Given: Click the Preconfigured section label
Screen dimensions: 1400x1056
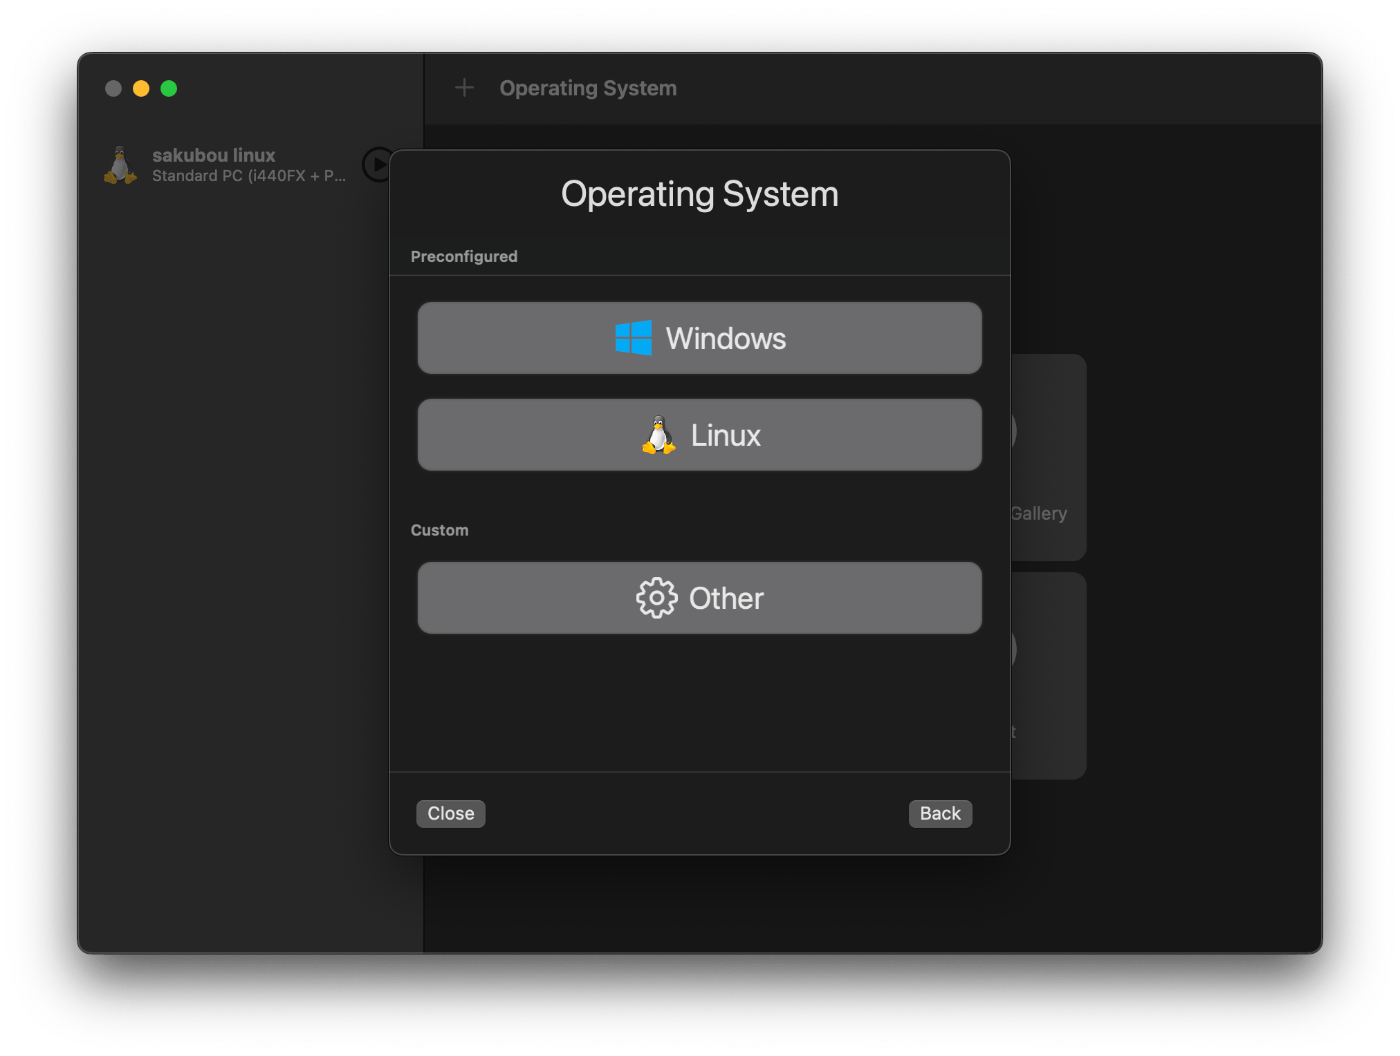Looking at the screenshot, I should point(464,257).
